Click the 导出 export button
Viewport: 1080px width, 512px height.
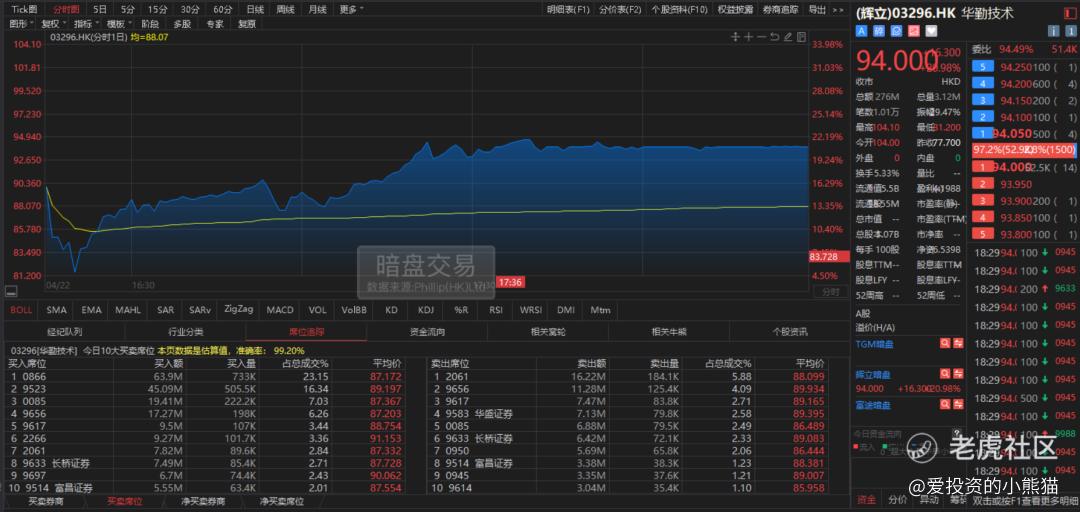click(x=817, y=10)
